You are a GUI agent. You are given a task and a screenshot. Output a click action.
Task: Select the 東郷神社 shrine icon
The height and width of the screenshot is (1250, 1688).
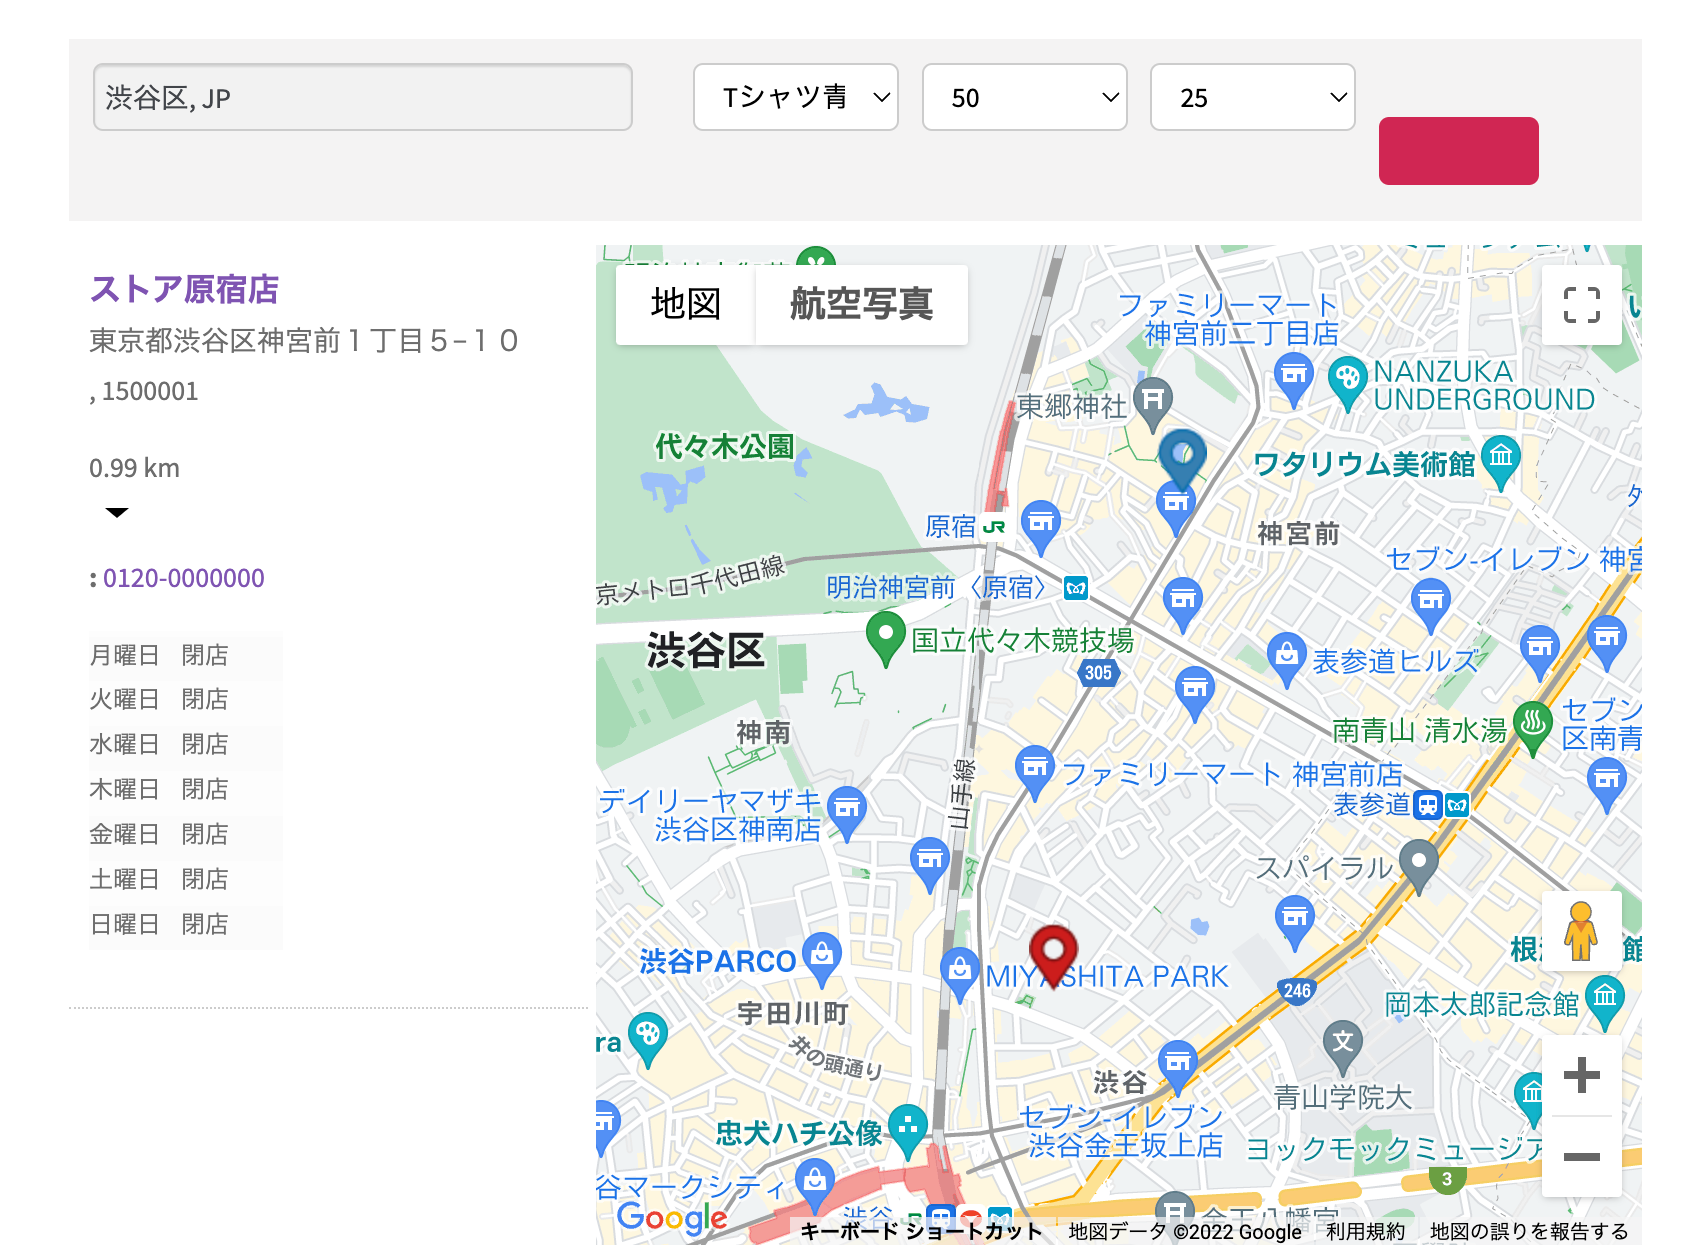1152,402
